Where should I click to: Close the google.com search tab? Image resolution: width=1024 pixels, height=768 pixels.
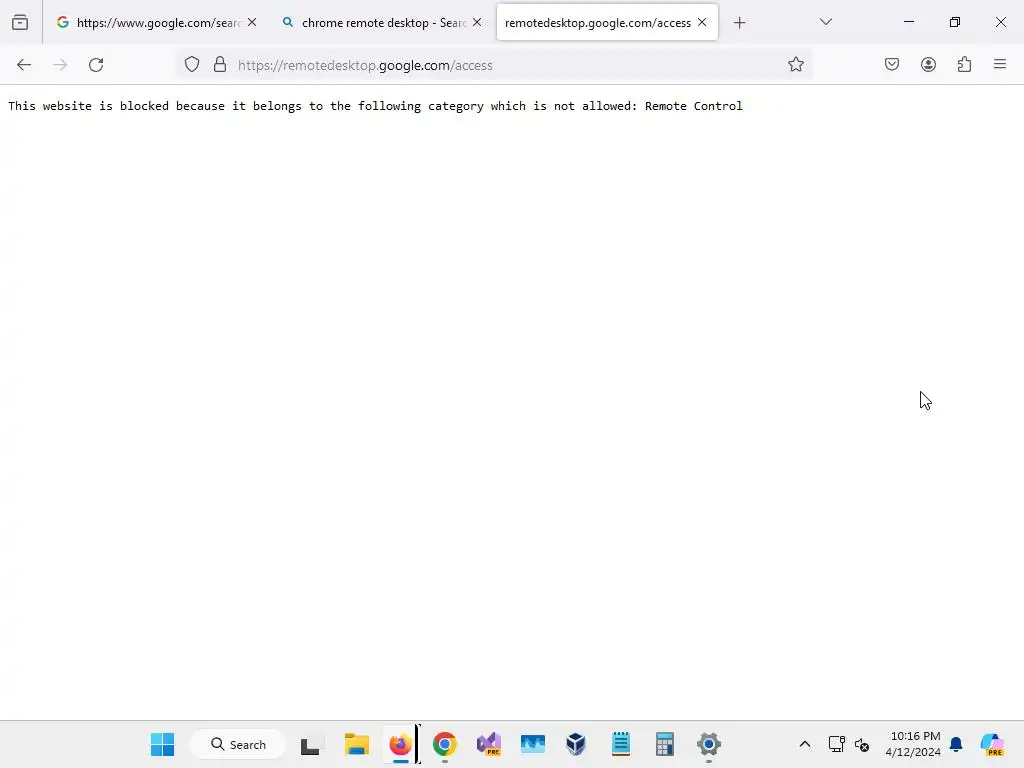click(x=252, y=22)
